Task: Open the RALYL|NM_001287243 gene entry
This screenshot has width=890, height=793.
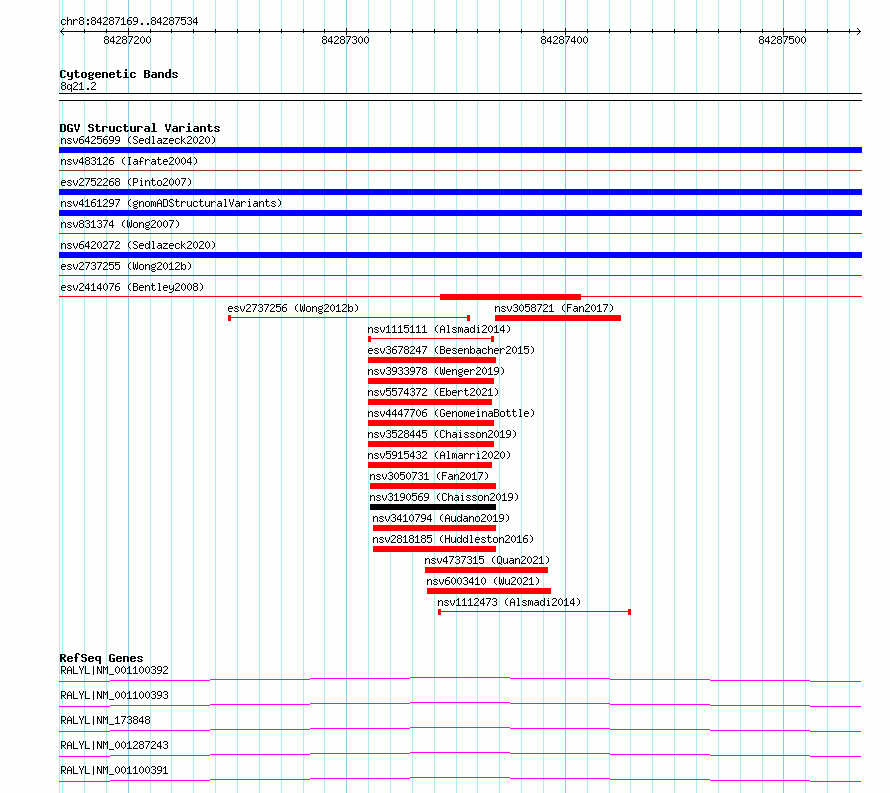Action: (x=114, y=745)
